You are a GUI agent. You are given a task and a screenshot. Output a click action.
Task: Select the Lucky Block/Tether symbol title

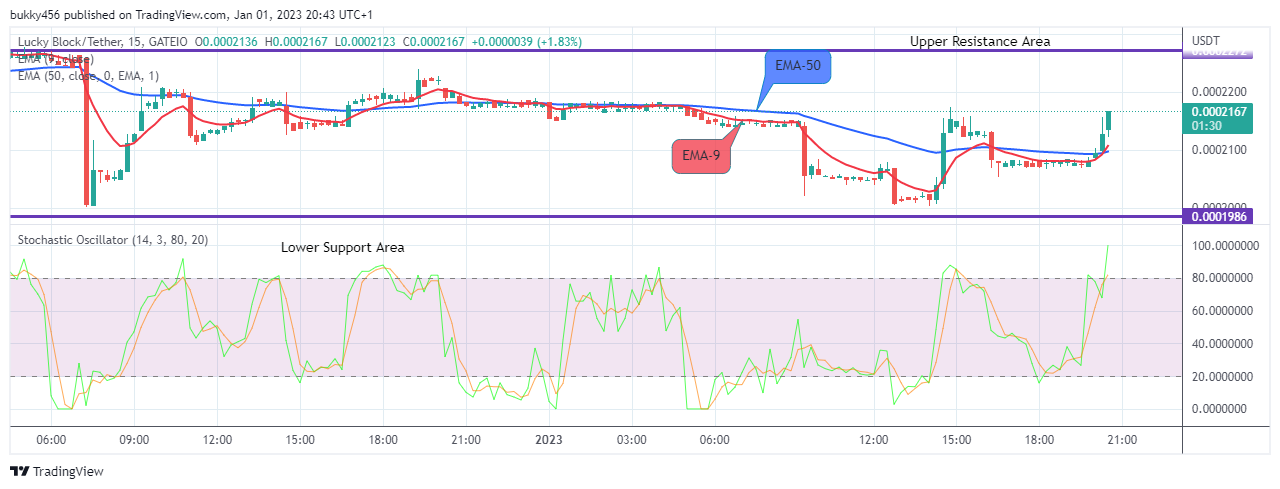click(x=80, y=42)
